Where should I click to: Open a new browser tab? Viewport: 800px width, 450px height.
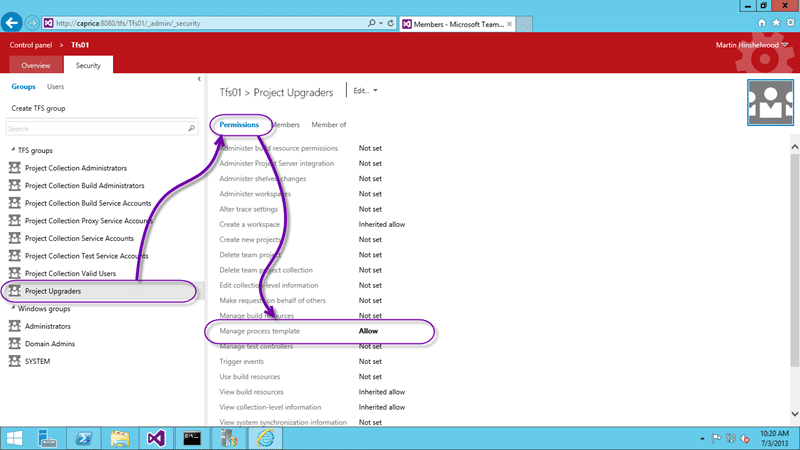(524, 24)
